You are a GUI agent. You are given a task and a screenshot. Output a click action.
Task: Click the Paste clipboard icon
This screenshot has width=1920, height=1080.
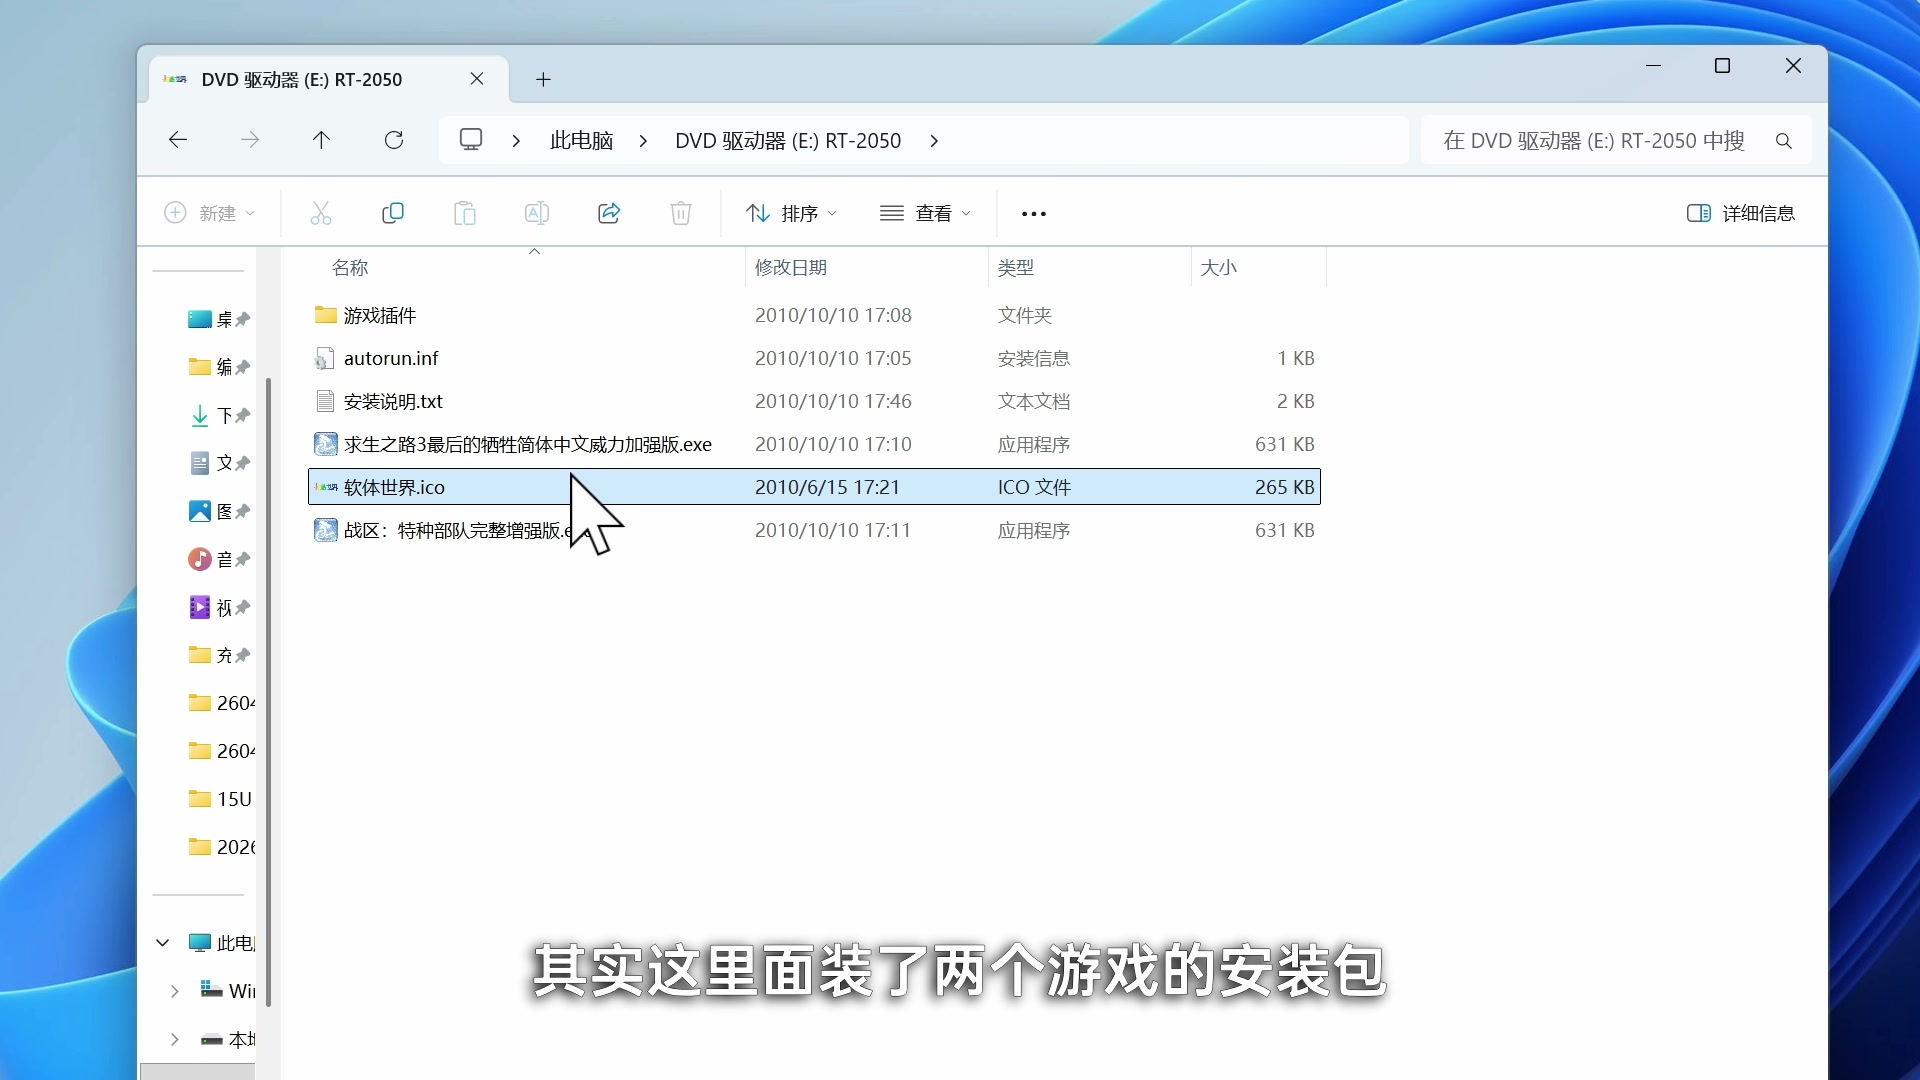pyautogui.click(x=465, y=213)
